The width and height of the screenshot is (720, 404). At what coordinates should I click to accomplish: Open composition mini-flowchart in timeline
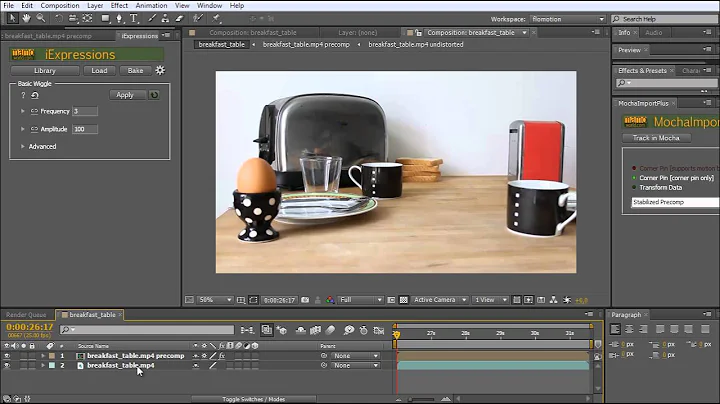click(247, 330)
